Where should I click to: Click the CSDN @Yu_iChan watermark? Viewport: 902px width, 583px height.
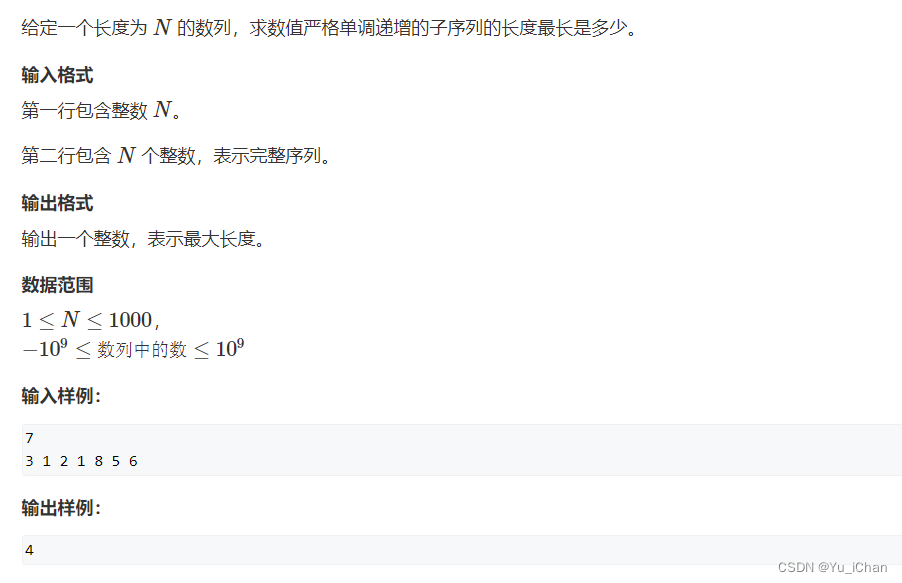pos(832,567)
